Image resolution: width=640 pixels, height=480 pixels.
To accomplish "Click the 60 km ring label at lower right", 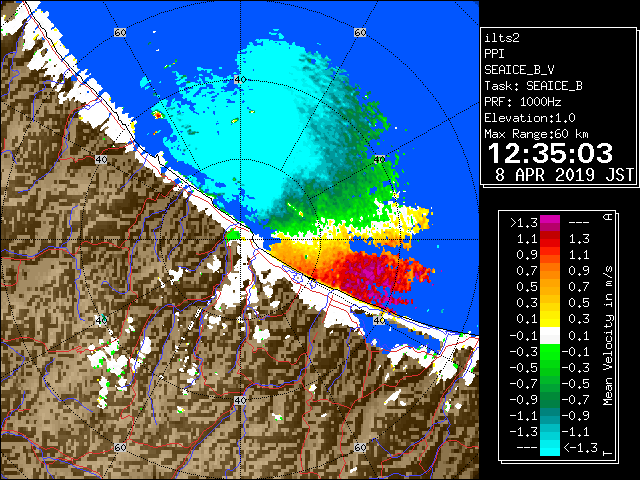I will (360, 447).
